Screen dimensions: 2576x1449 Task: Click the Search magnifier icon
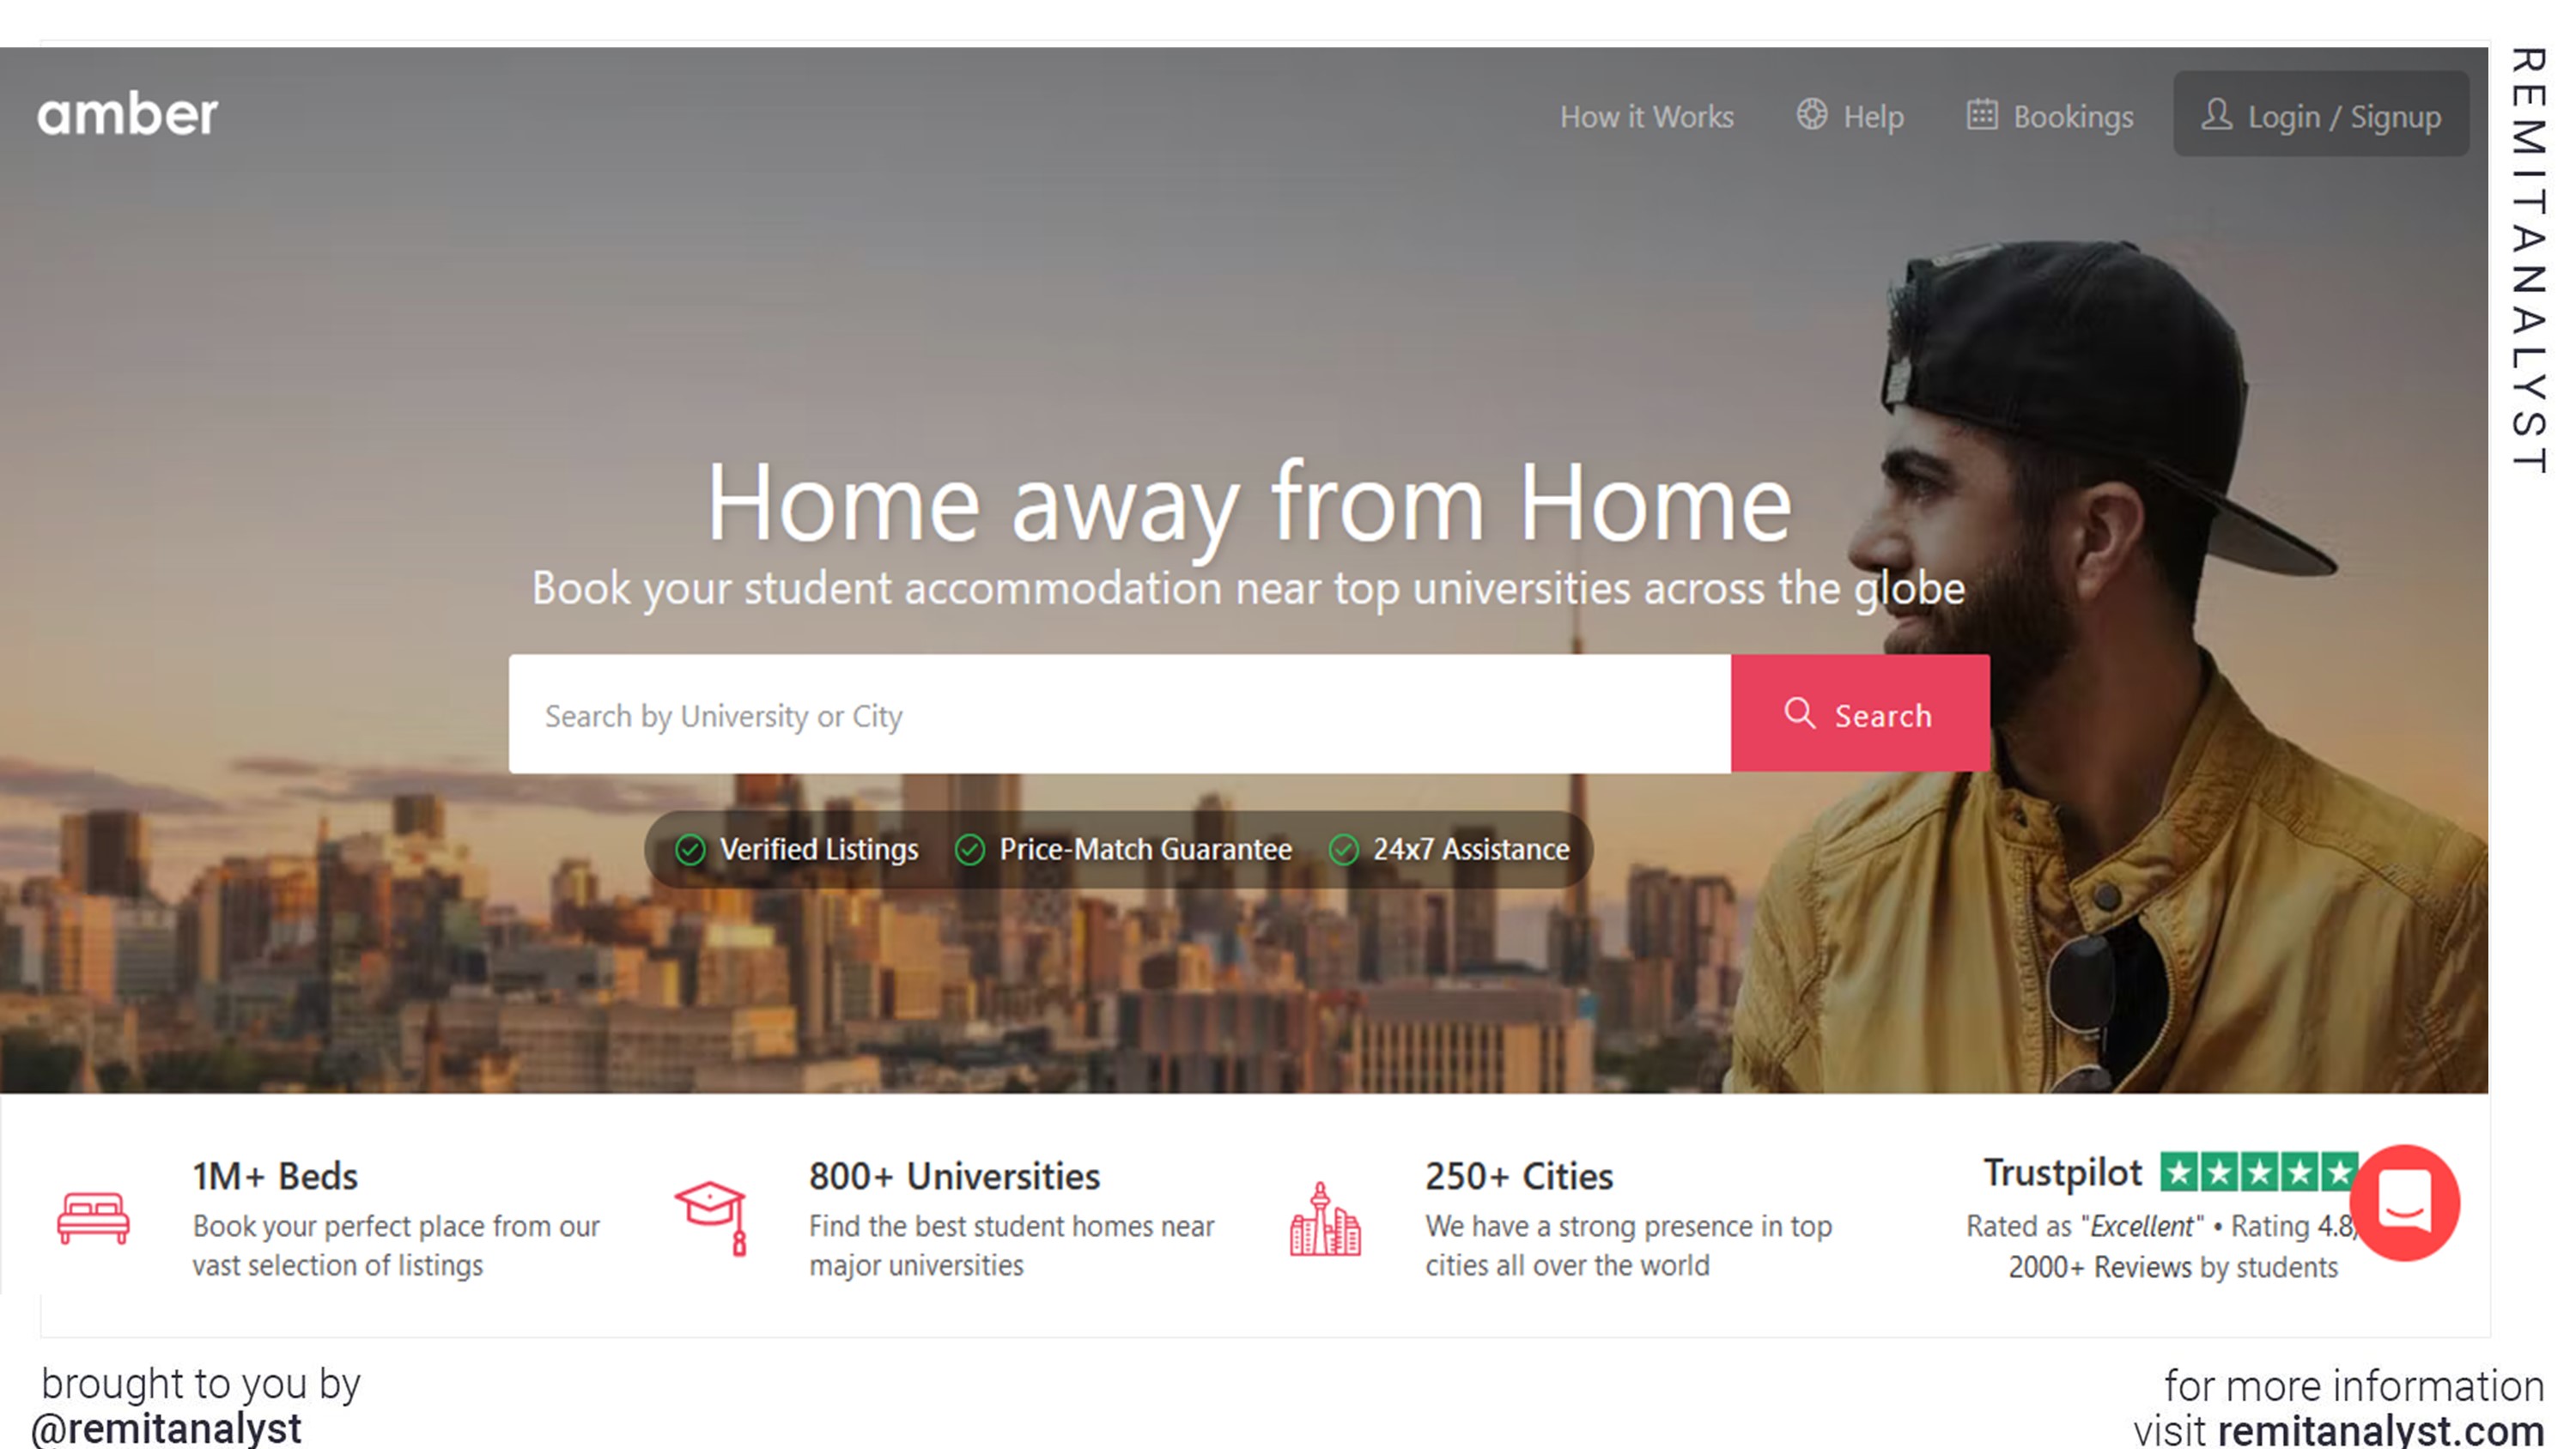click(x=1803, y=713)
